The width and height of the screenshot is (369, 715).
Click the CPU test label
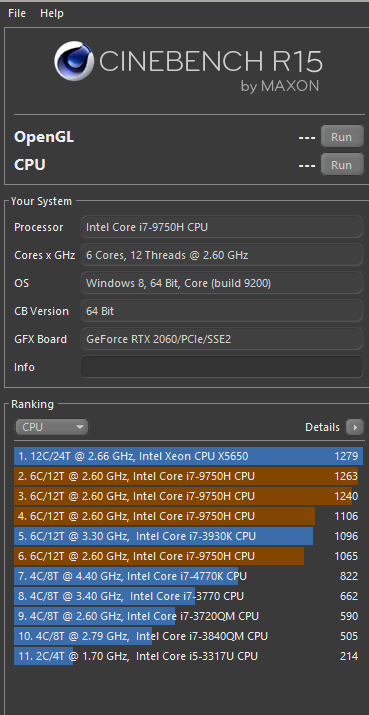(x=30, y=165)
